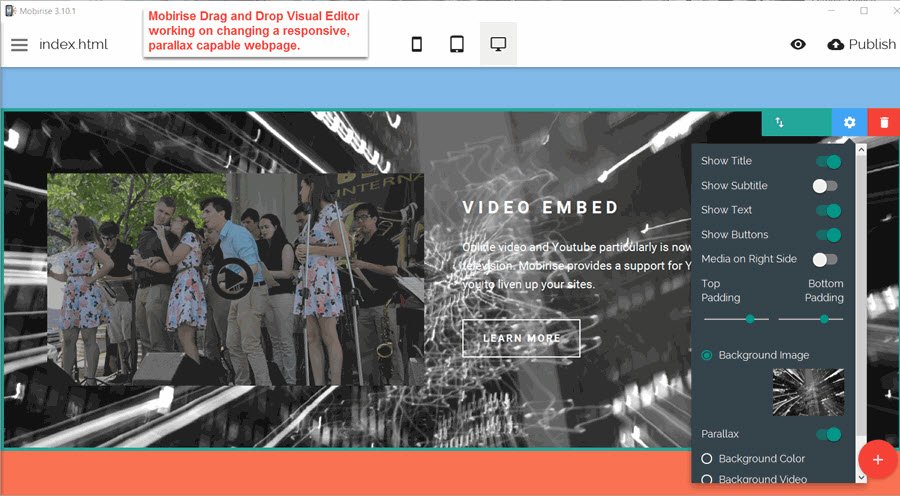Select Background Image radio option
This screenshot has width=900, height=496.
pos(707,355)
